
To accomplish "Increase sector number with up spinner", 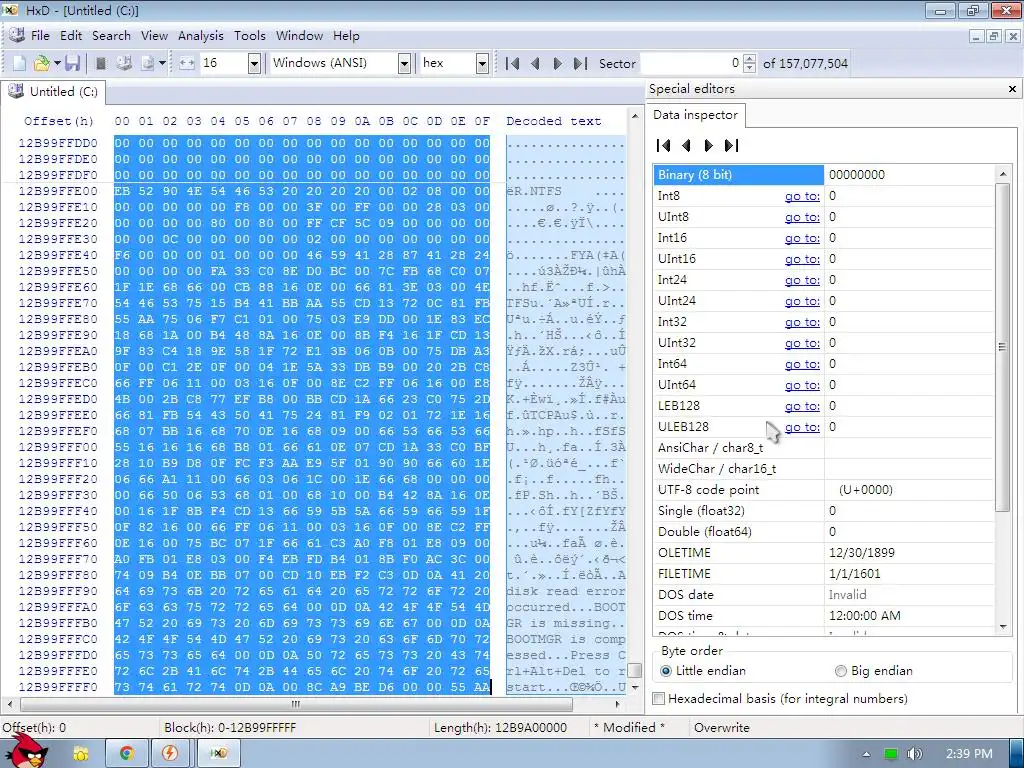I will 750,59.
